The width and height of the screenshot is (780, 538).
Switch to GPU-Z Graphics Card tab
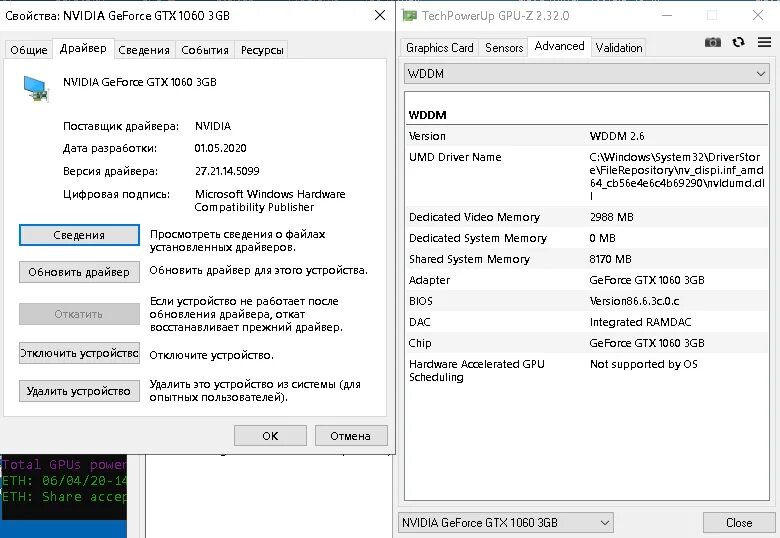pos(439,48)
